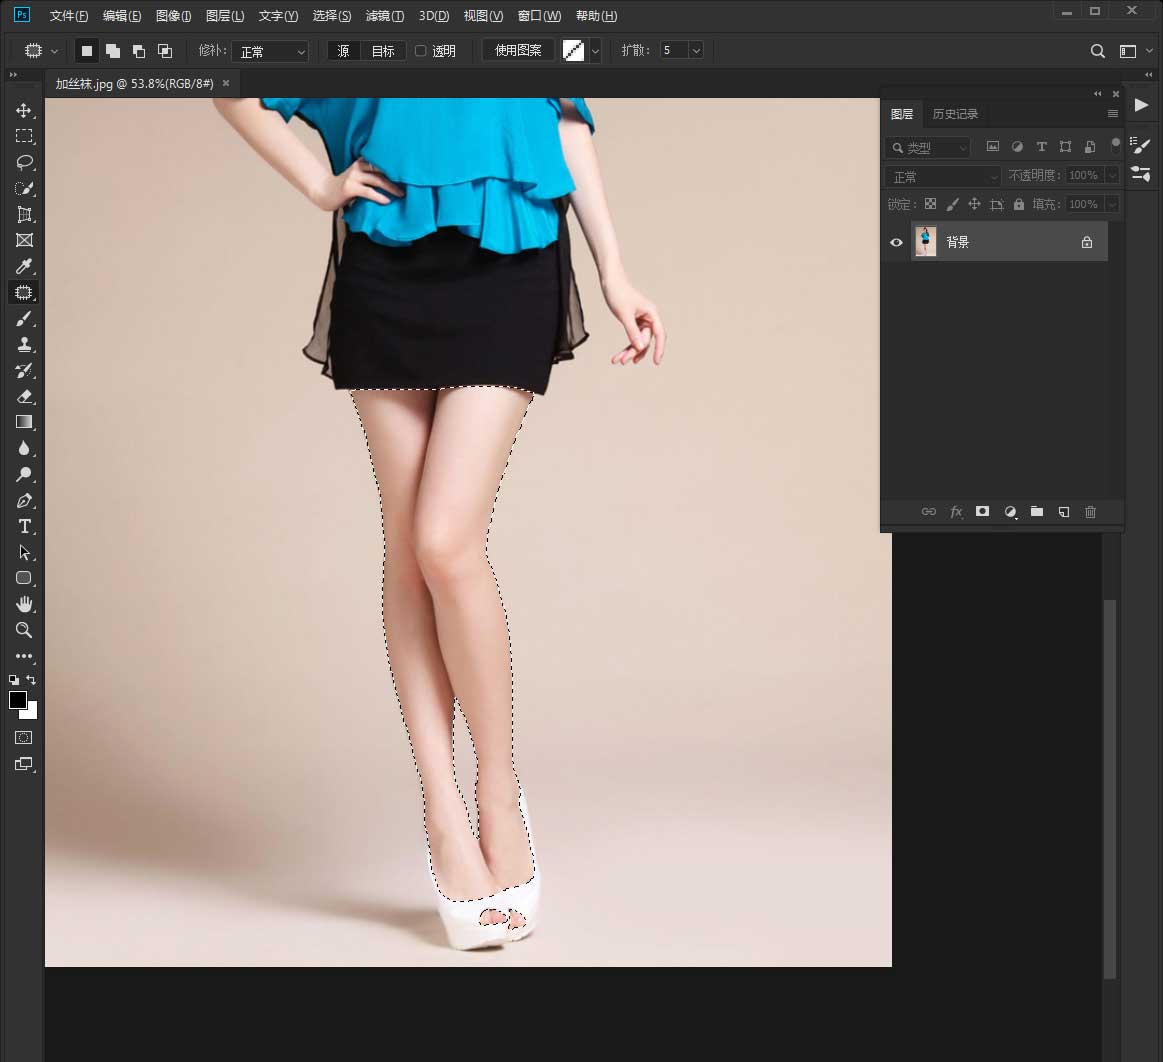This screenshot has height=1062, width=1163.
Task: Hide the 背景 layer with eye icon
Action: [896, 242]
